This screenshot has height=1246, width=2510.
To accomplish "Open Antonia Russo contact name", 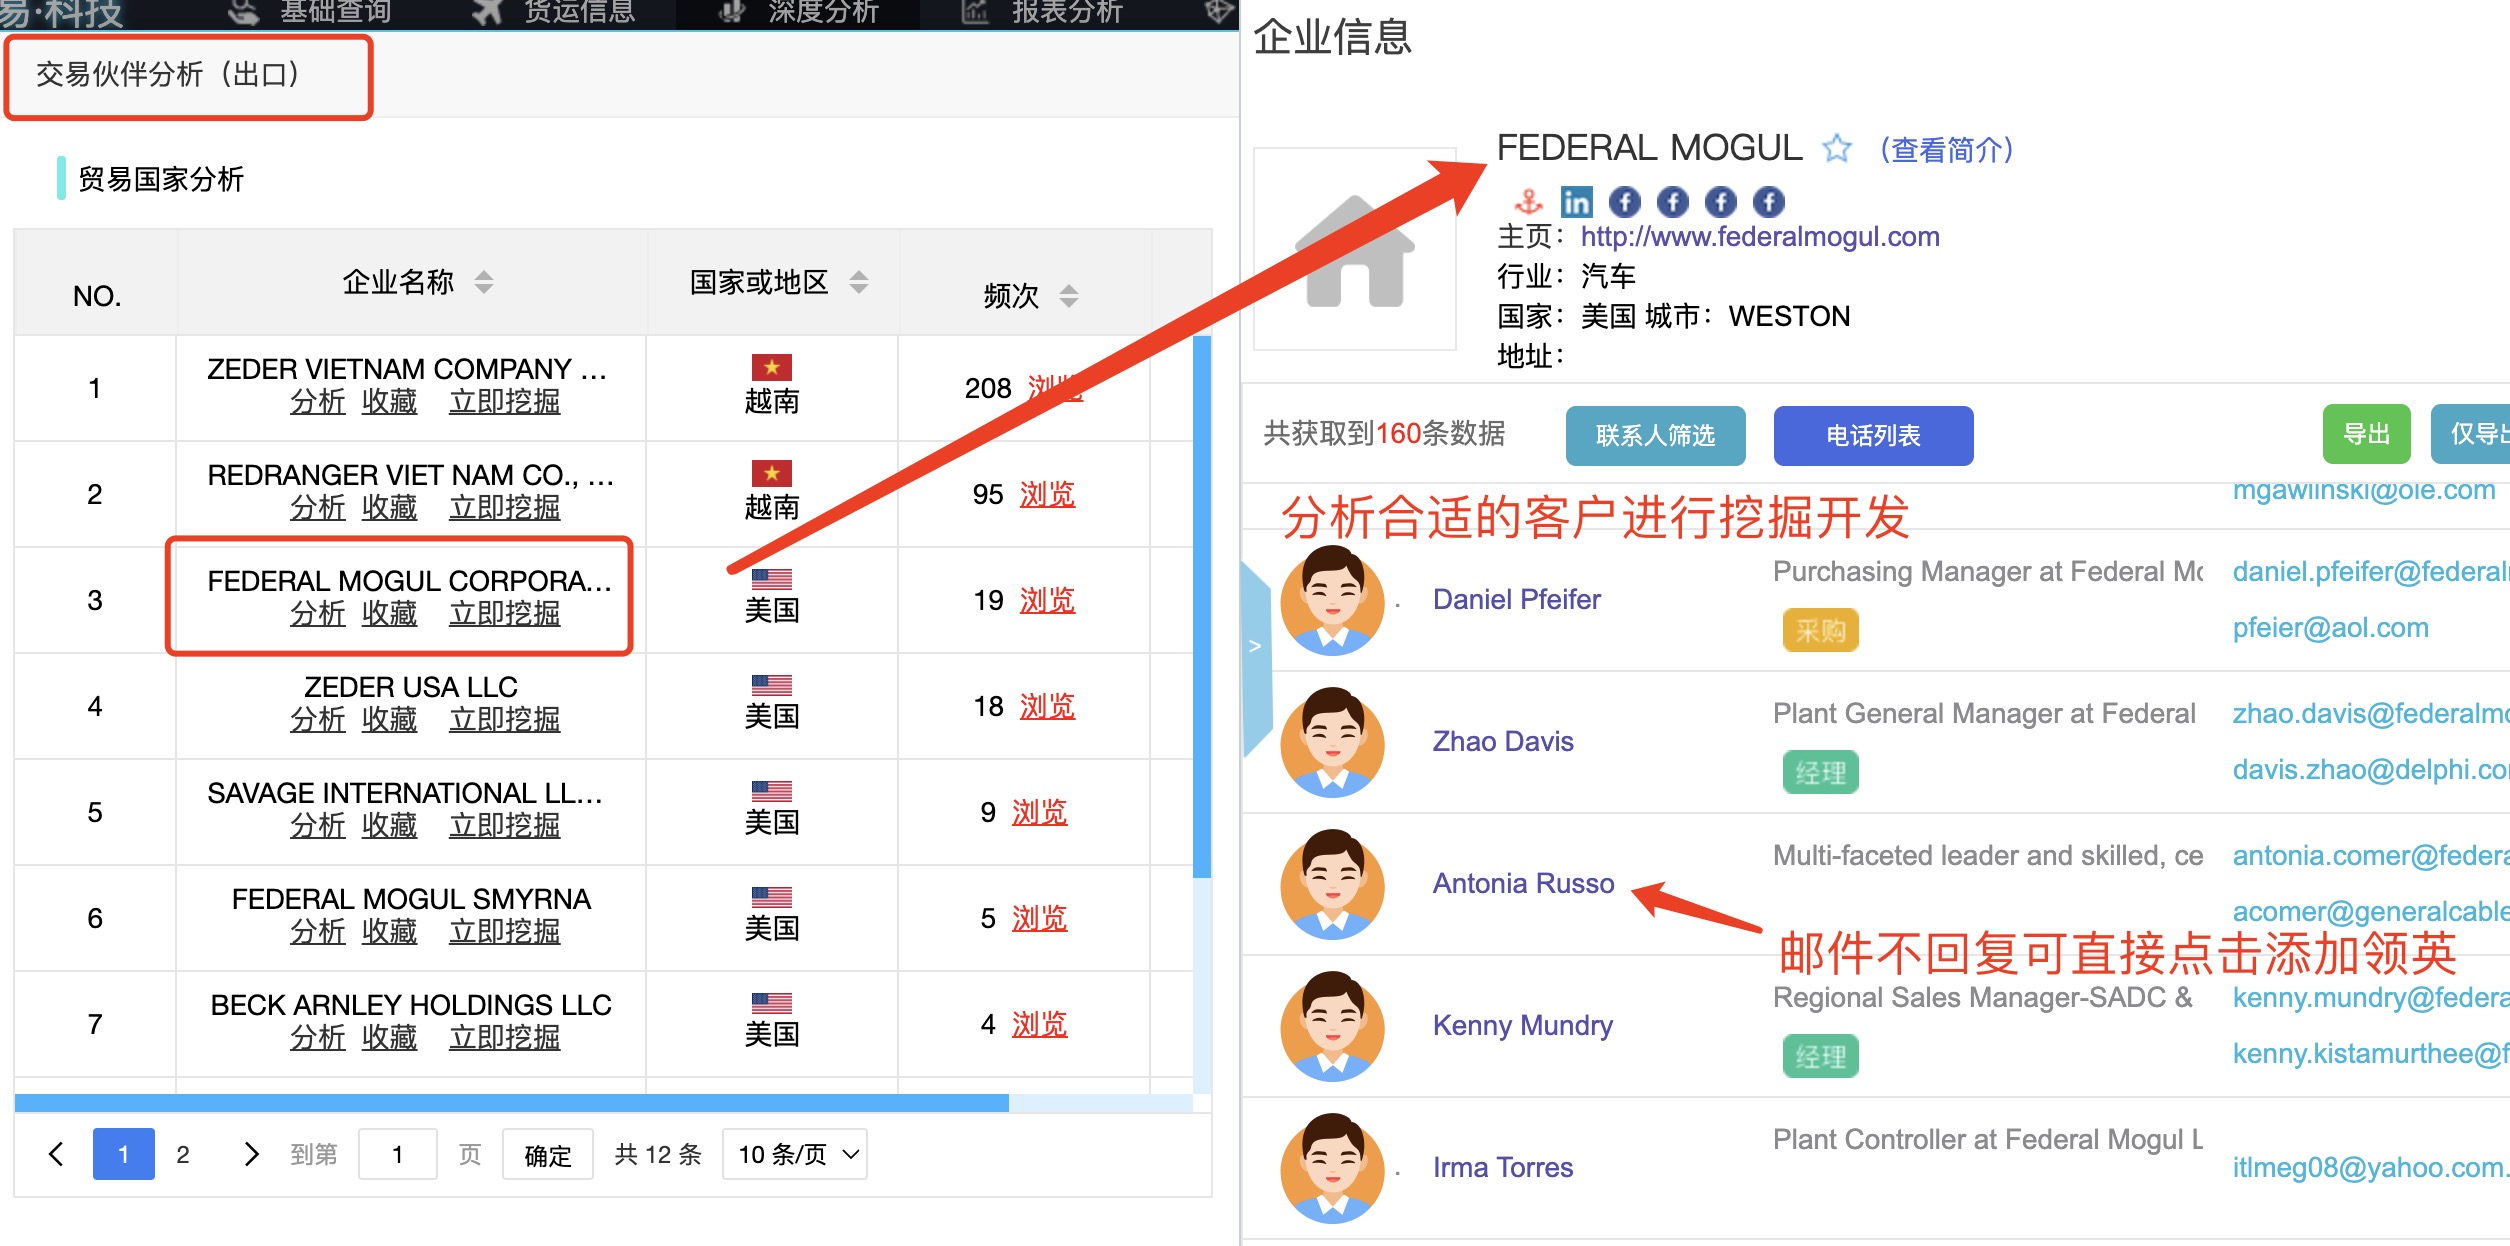I will (x=1523, y=883).
